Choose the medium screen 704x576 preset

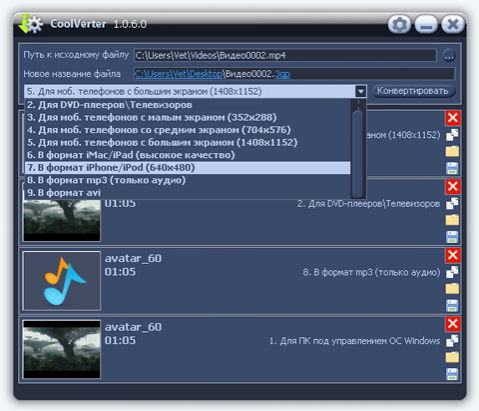(188, 130)
